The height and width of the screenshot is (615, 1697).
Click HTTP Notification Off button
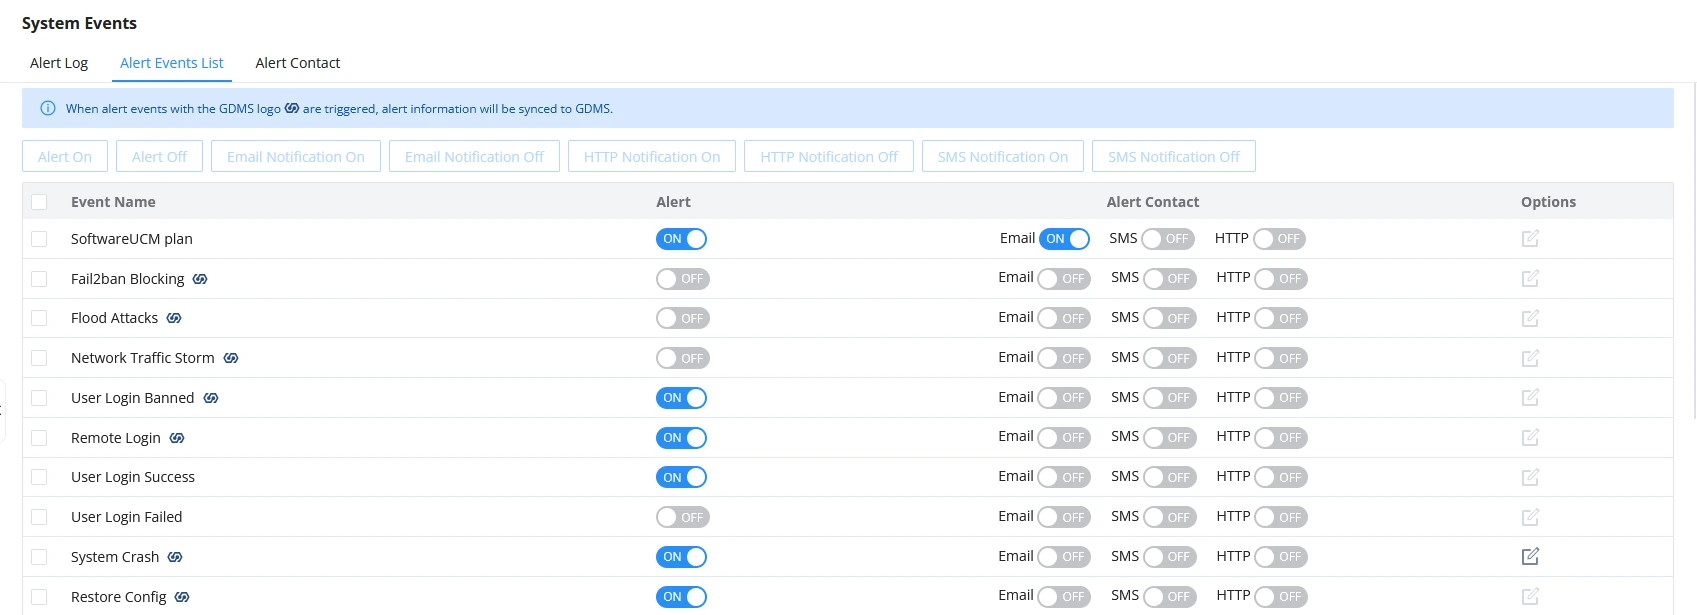[829, 157]
